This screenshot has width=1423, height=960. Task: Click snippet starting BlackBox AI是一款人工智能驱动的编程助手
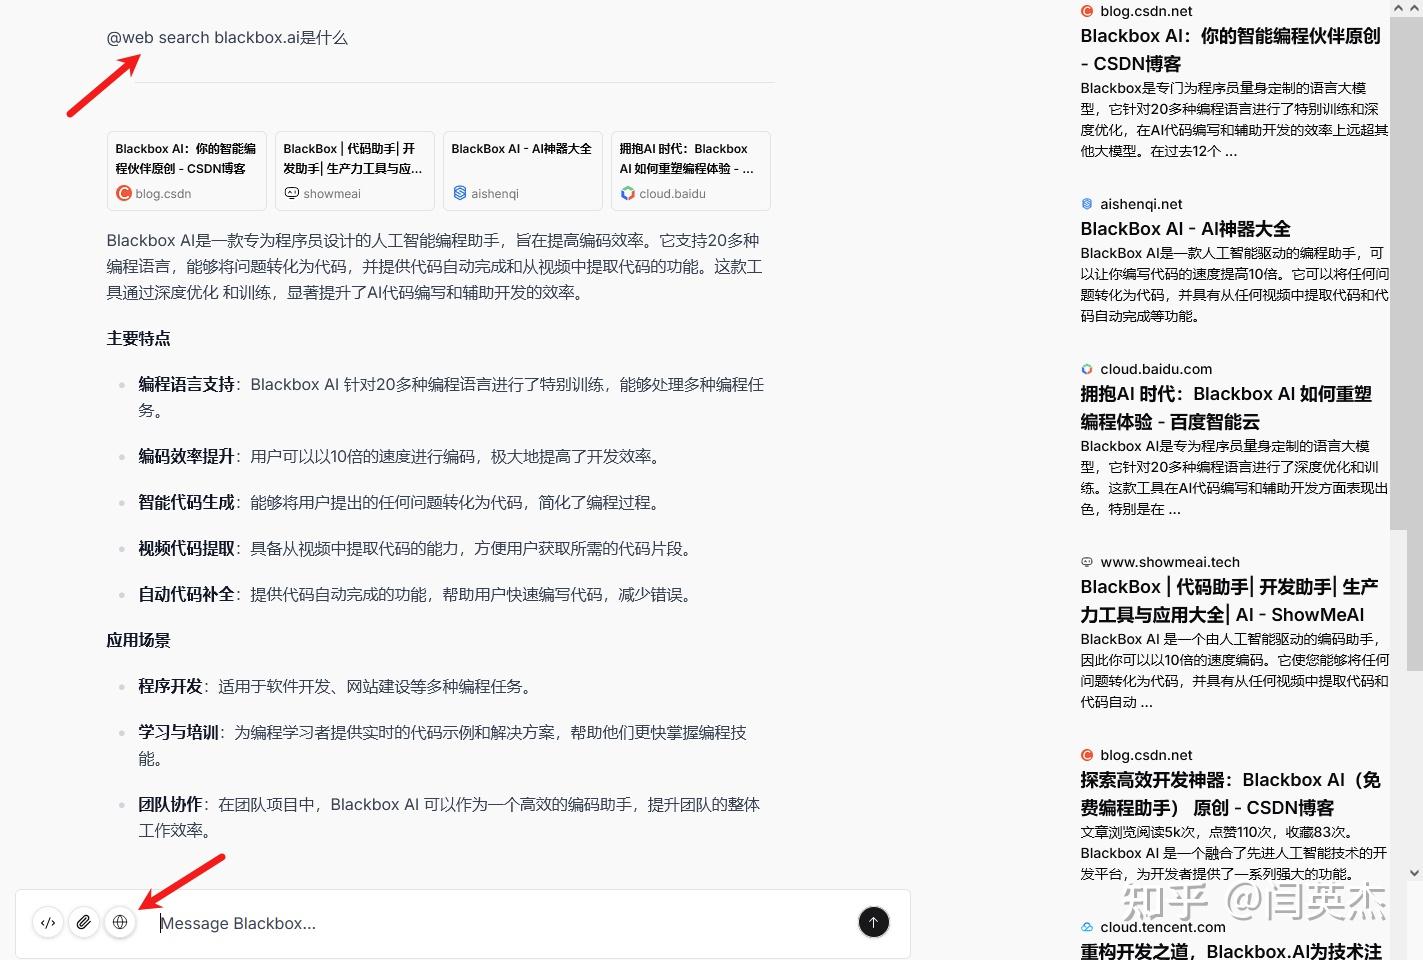click(1234, 285)
